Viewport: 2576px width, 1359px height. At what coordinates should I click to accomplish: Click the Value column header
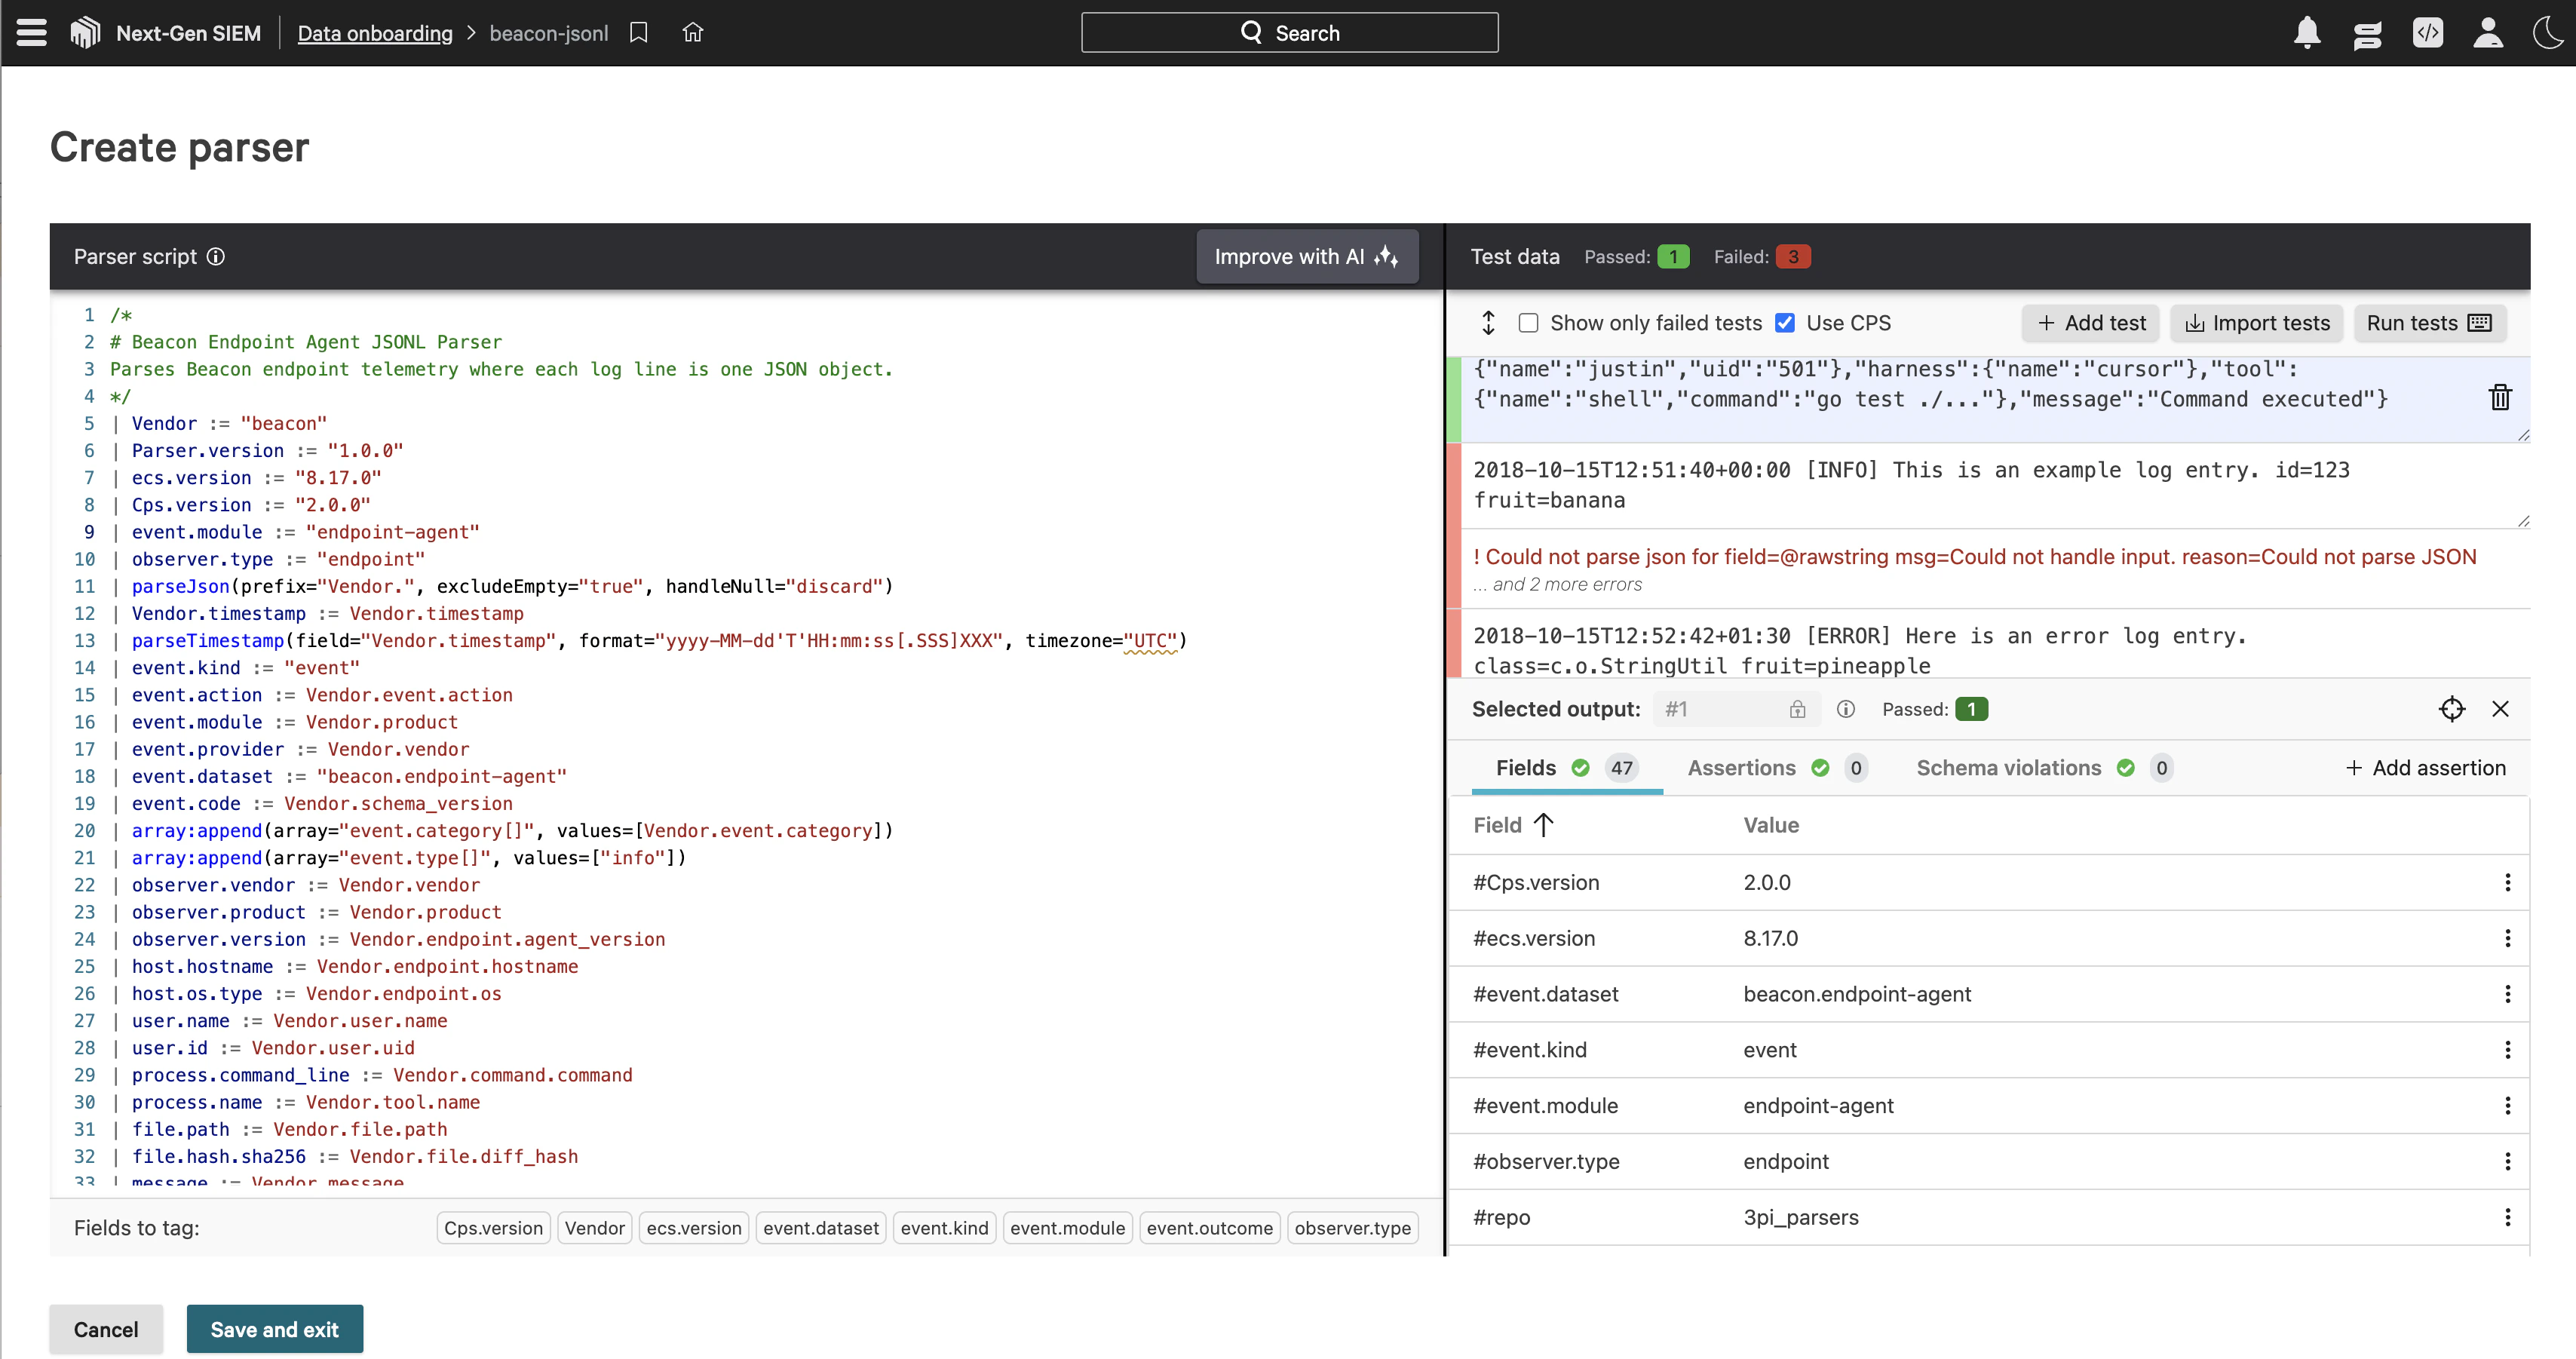point(1771,825)
